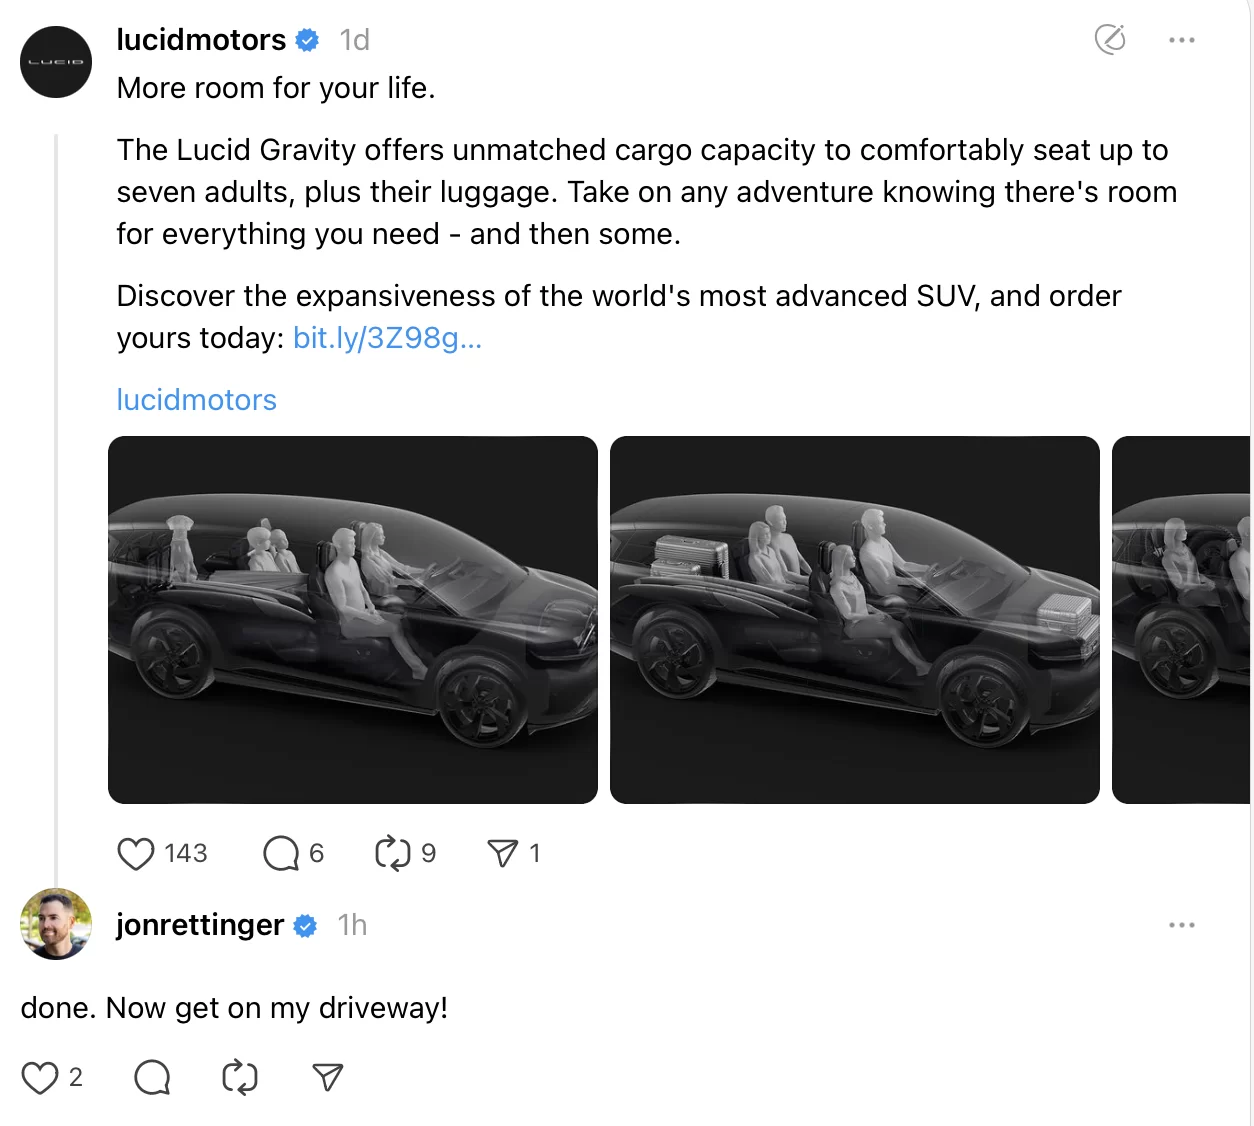
Task: View the partially visible third car image
Action: coord(1181,620)
